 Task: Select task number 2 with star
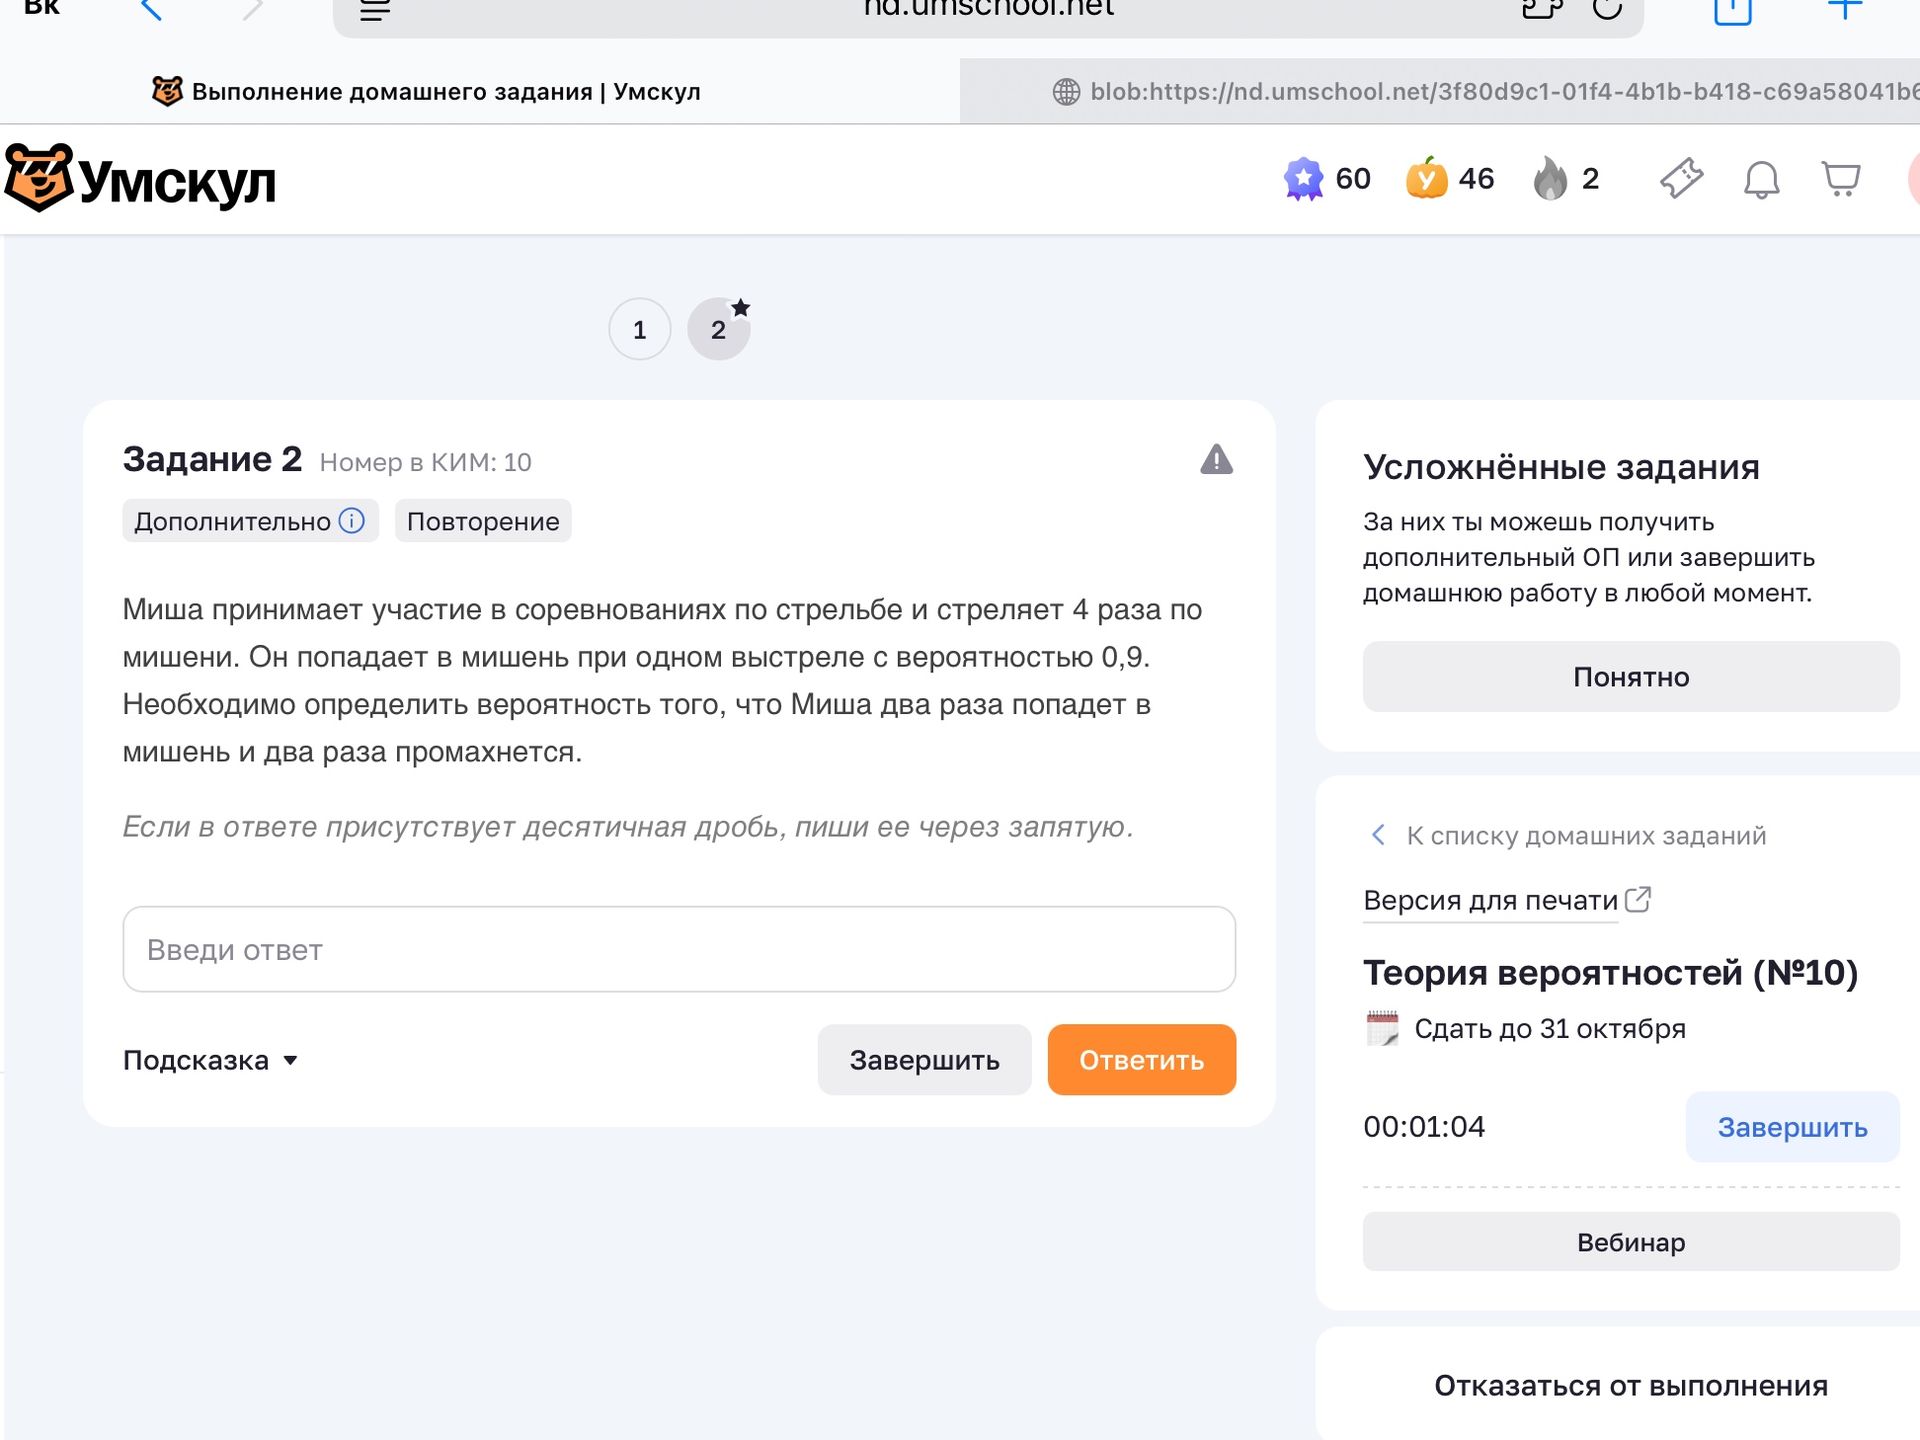click(x=719, y=329)
